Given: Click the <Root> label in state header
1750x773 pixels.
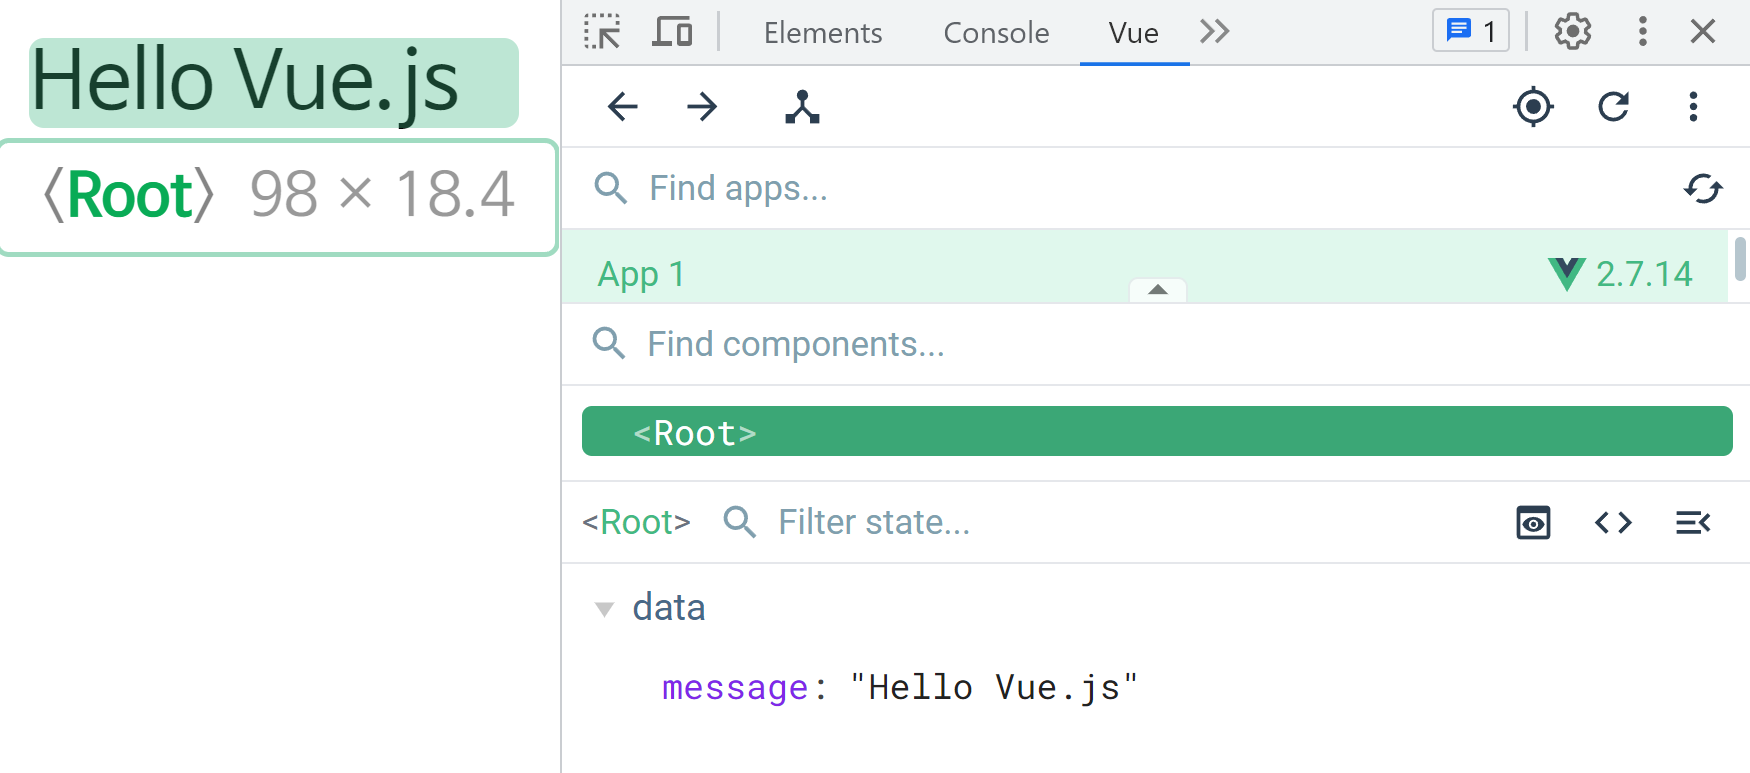Looking at the screenshot, I should 637,522.
